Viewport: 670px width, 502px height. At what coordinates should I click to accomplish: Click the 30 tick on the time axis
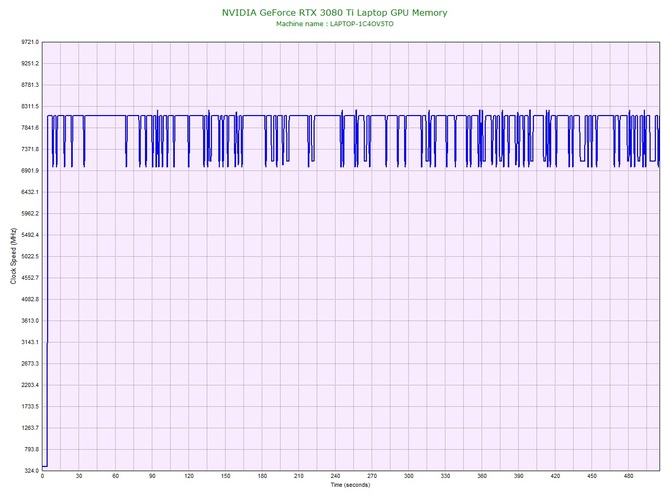point(79,476)
